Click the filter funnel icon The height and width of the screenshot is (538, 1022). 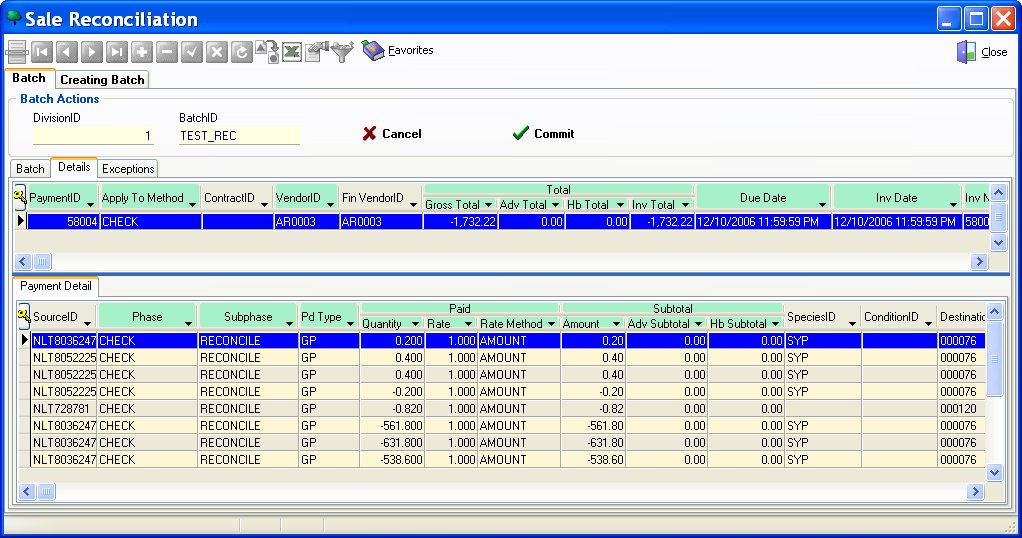point(343,52)
